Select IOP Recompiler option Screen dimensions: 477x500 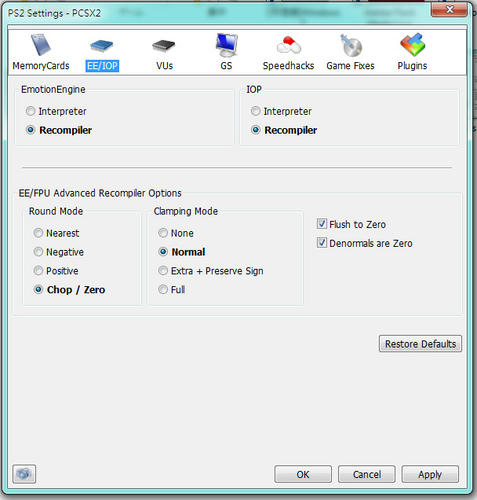[x=284, y=130]
